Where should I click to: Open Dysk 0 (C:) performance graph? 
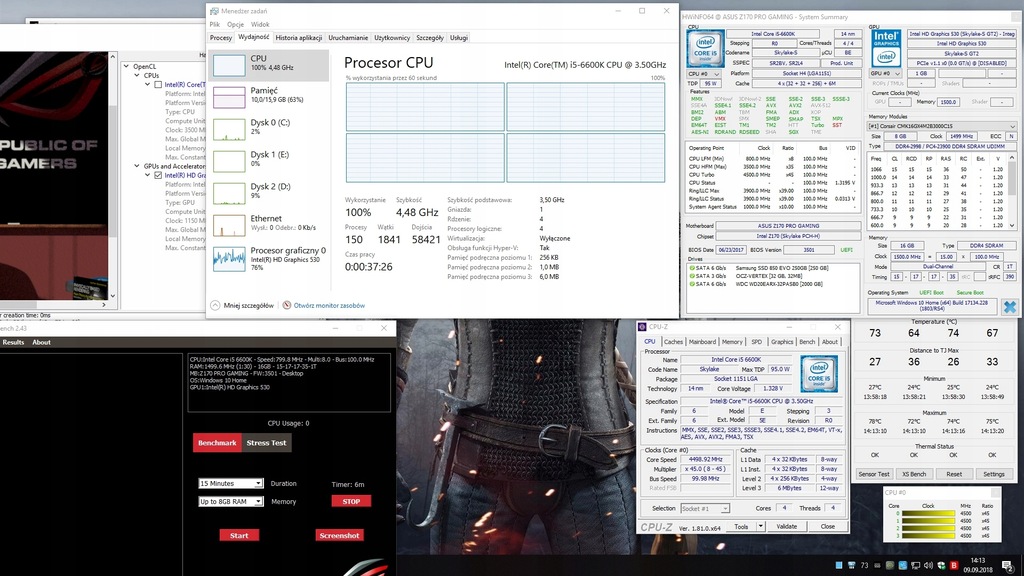coord(229,129)
